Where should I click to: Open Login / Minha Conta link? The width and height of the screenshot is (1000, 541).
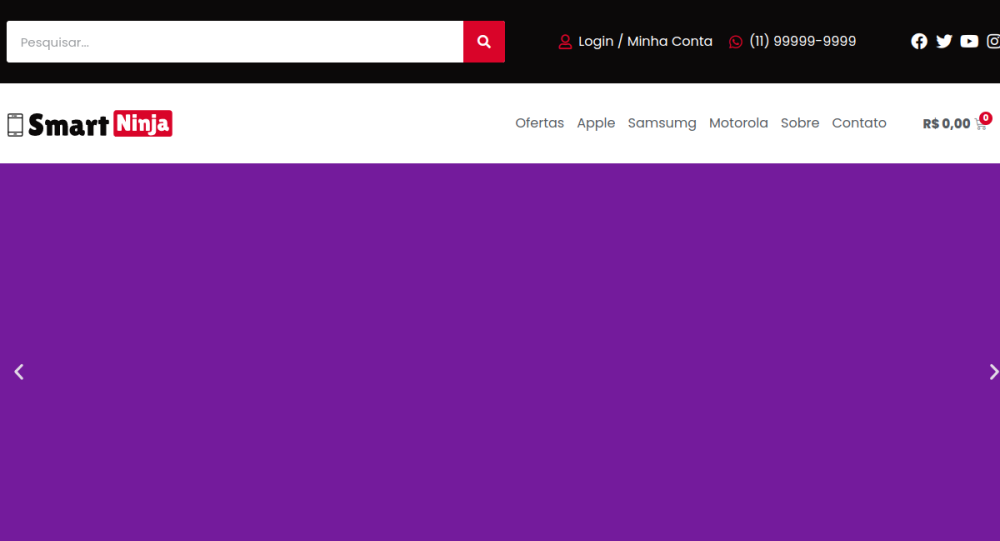(645, 41)
